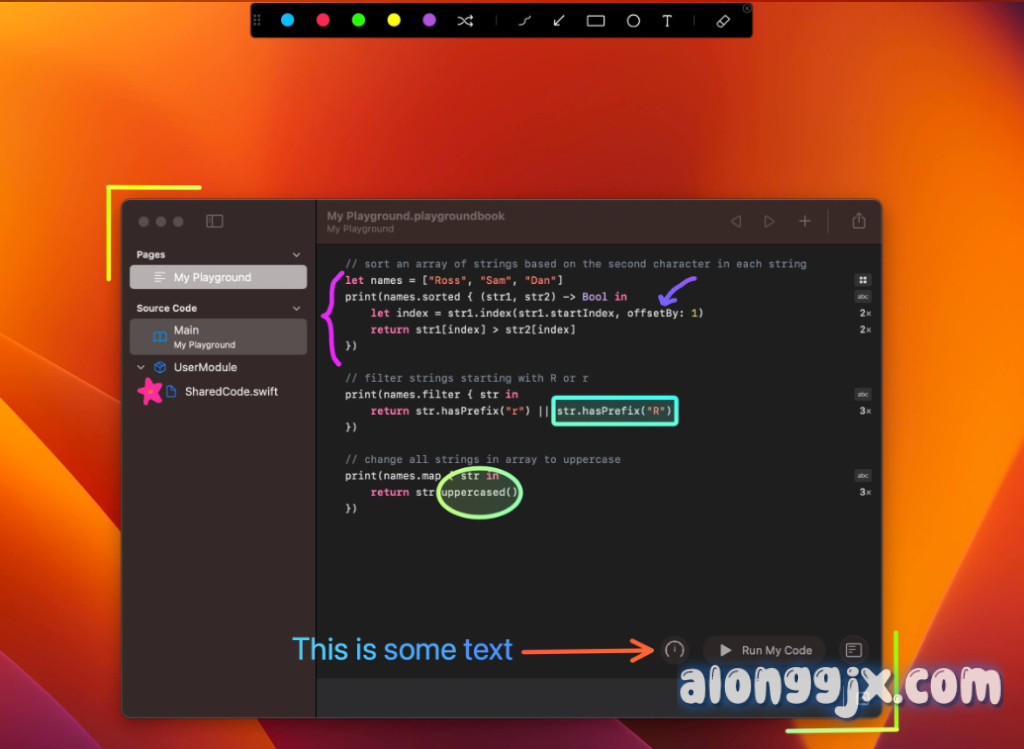Choose the circle shape tool
This screenshot has height=749, width=1024.
pos(633,20)
